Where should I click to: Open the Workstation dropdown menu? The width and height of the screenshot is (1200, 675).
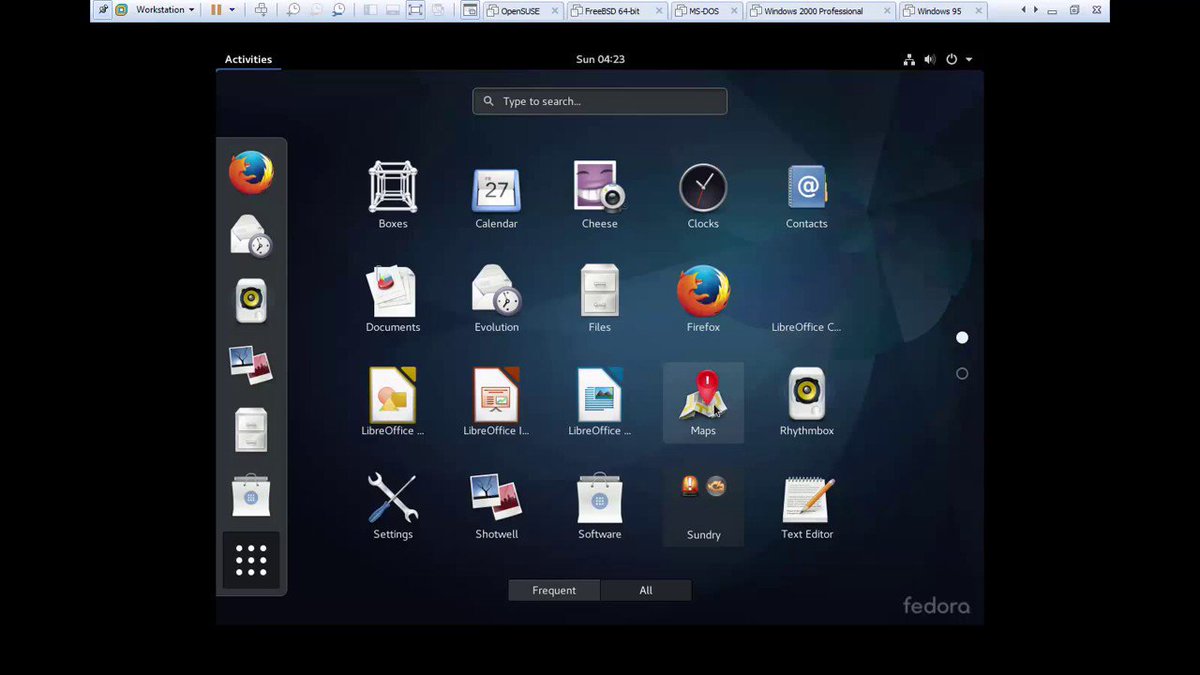coord(165,10)
